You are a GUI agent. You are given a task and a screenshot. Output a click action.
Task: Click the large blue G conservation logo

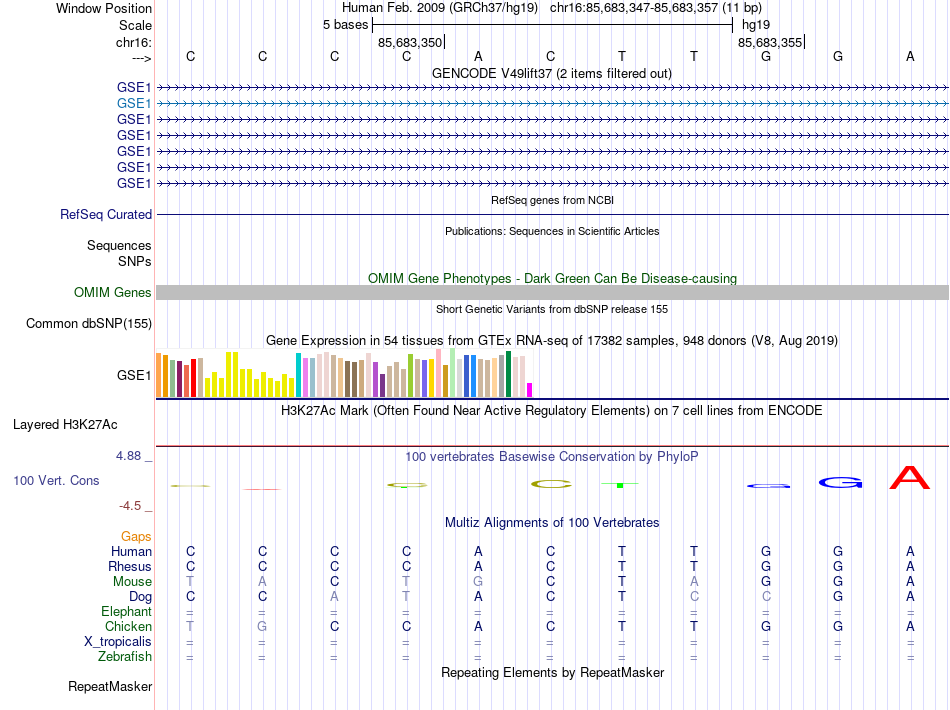(x=840, y=482)
